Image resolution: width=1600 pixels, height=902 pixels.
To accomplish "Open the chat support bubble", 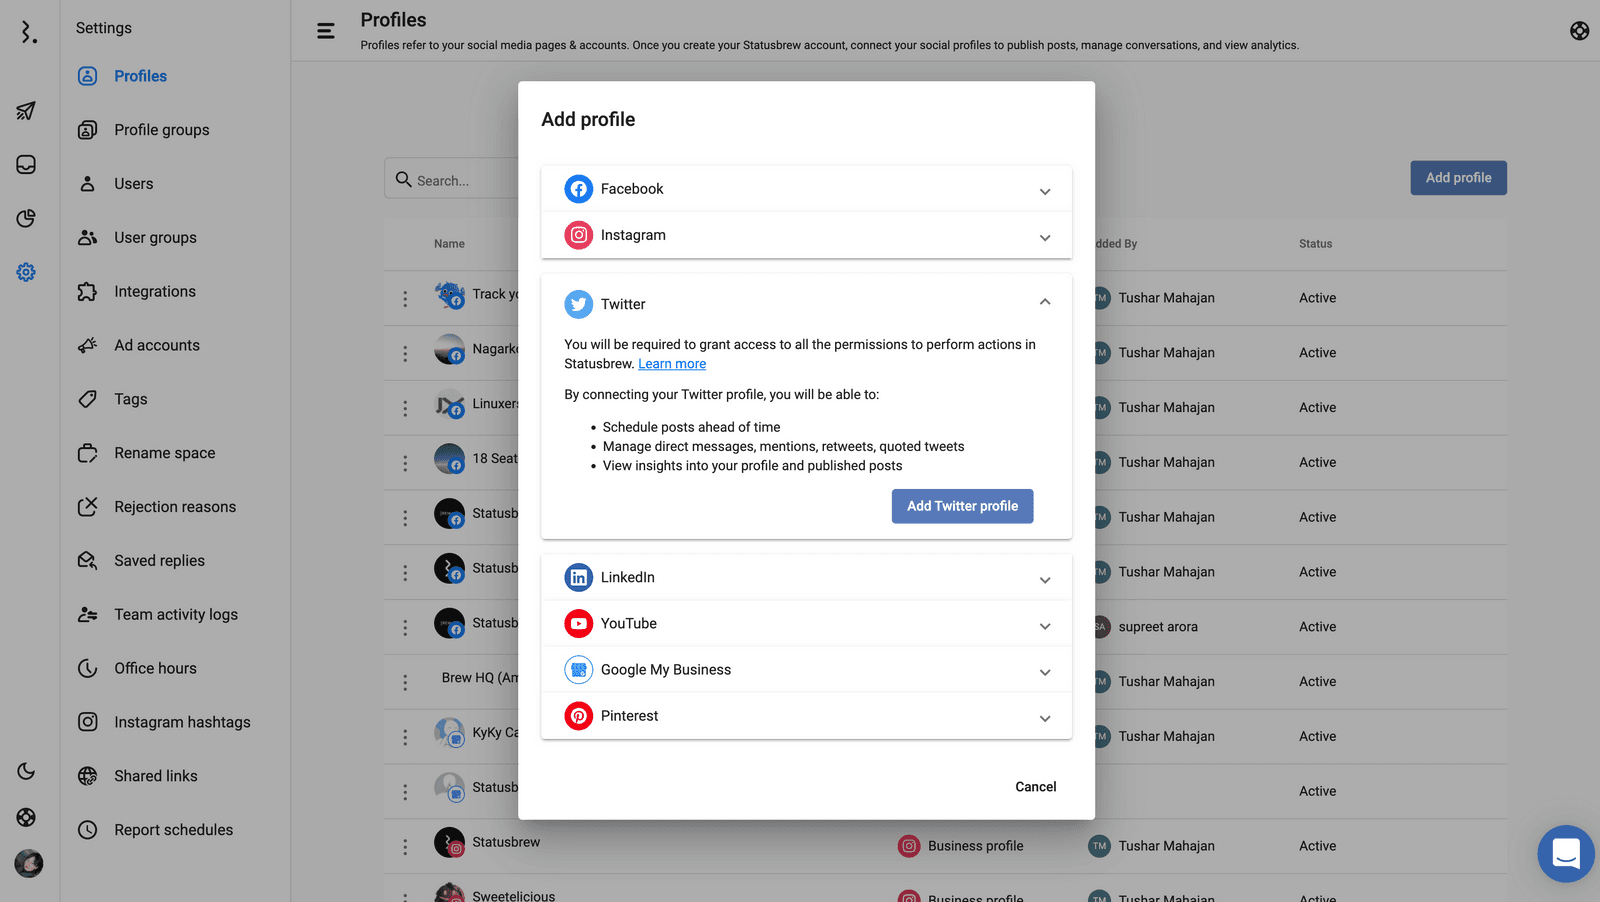I will tap(1565, 853).
